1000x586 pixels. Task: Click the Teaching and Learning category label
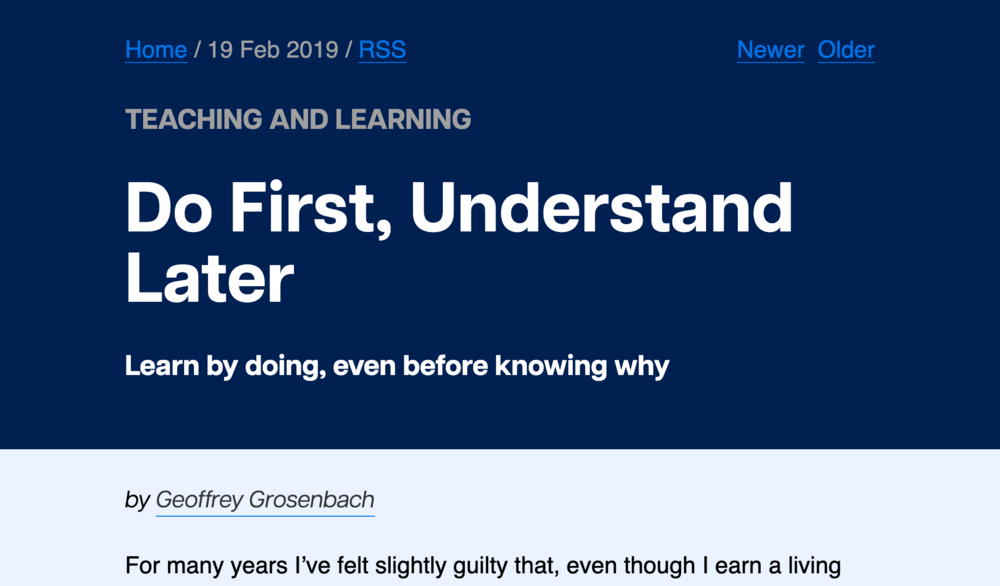click(x=299, y=119)
